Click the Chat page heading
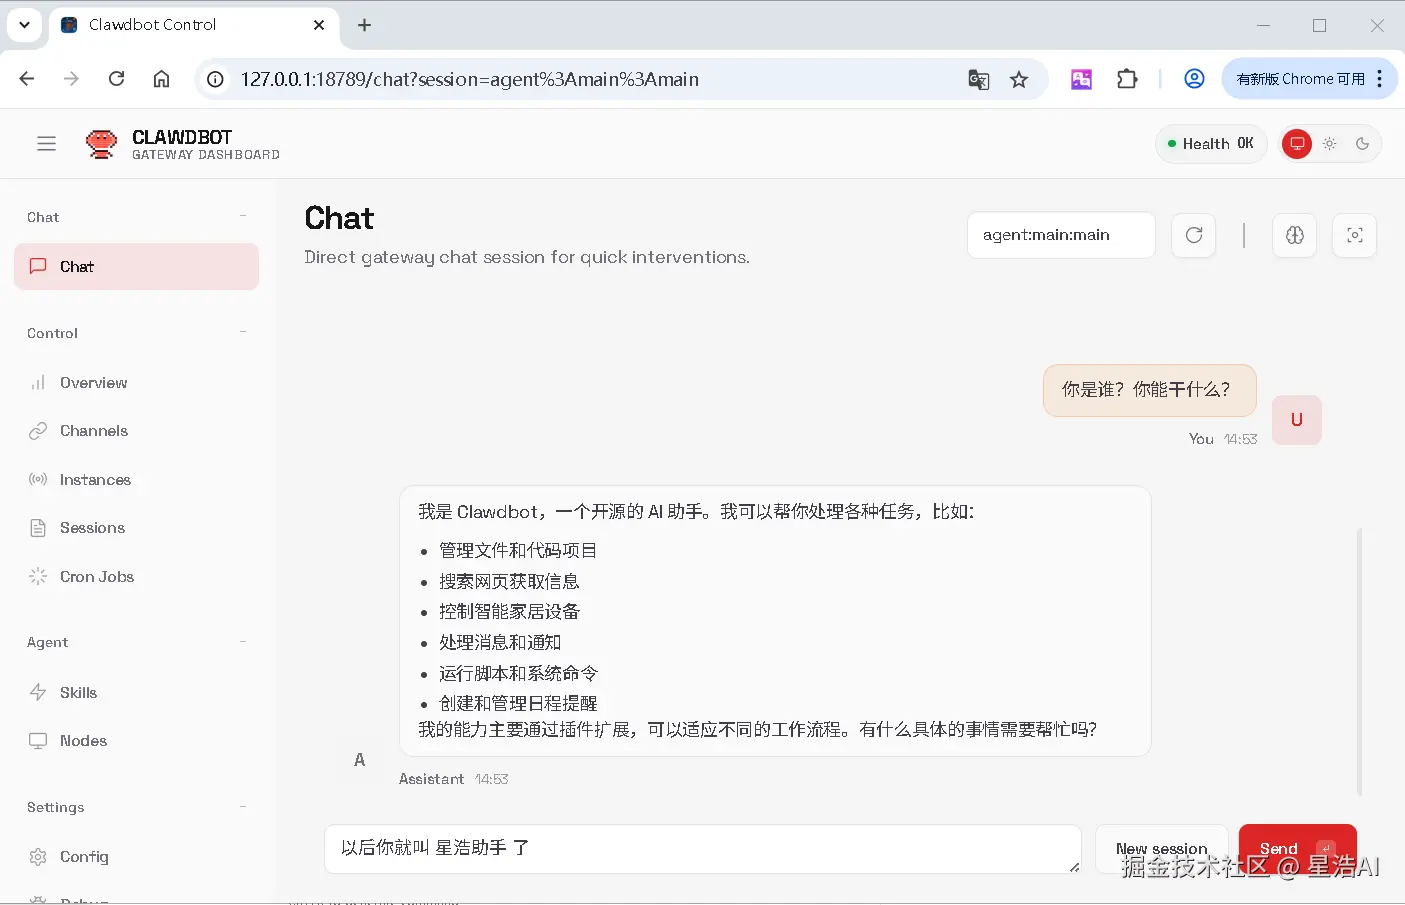This screenshot has width=1405, height=905. 339,218
